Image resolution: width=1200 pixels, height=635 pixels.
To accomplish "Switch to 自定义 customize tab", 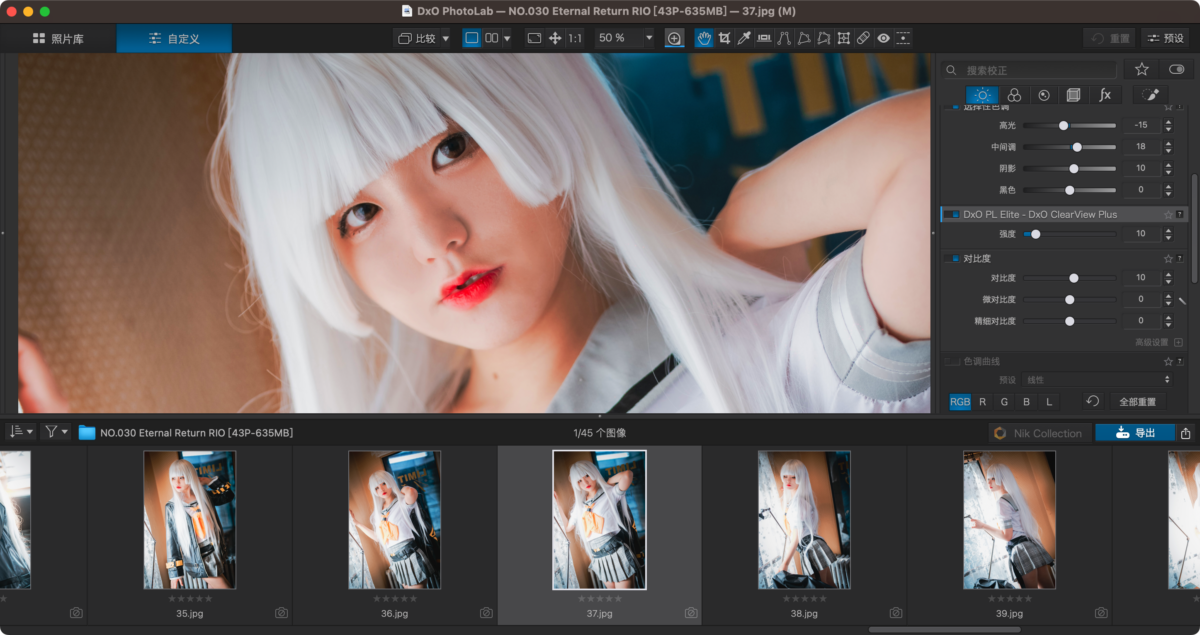I will (x=174, y=38).
